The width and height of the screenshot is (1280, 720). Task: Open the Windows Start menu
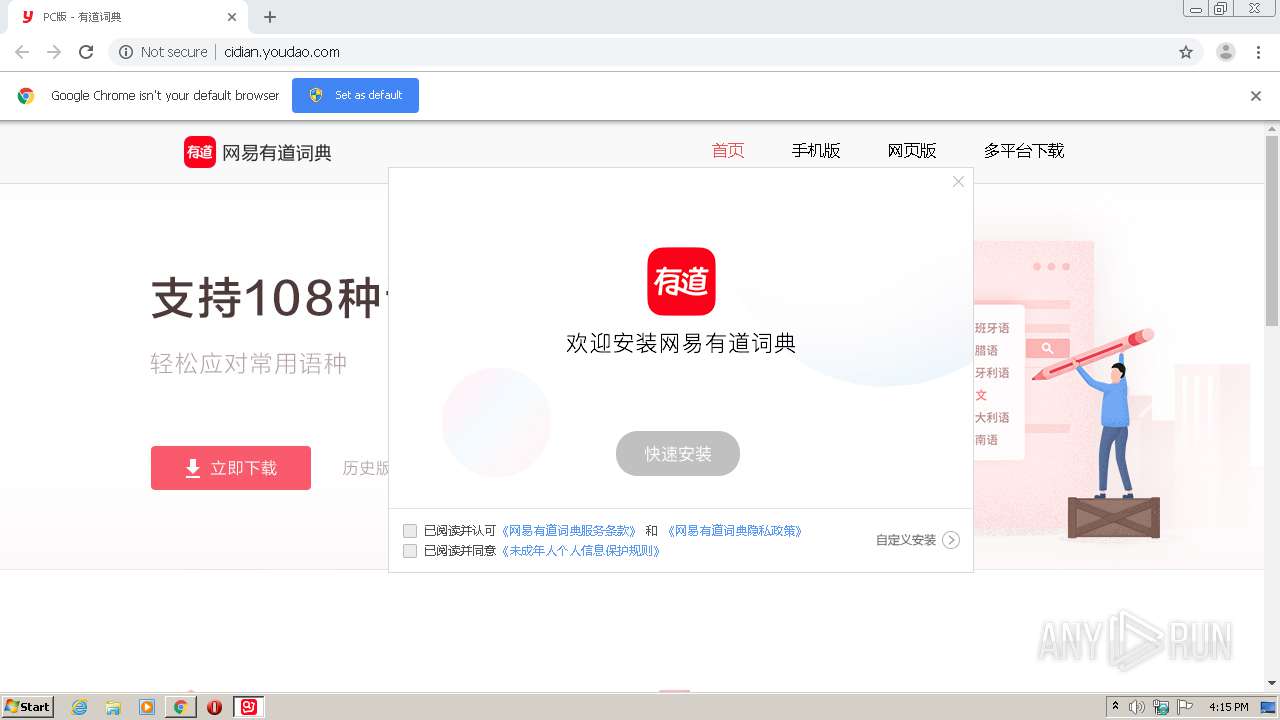(28, 707)
